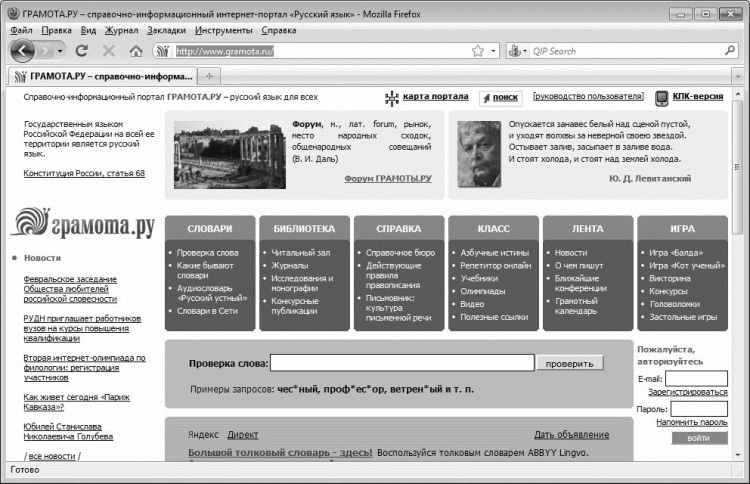The width and height of the screenshot is (750, 484).
Task: Click the грамота.ру snail logo
Action: (x=83, y=224)
